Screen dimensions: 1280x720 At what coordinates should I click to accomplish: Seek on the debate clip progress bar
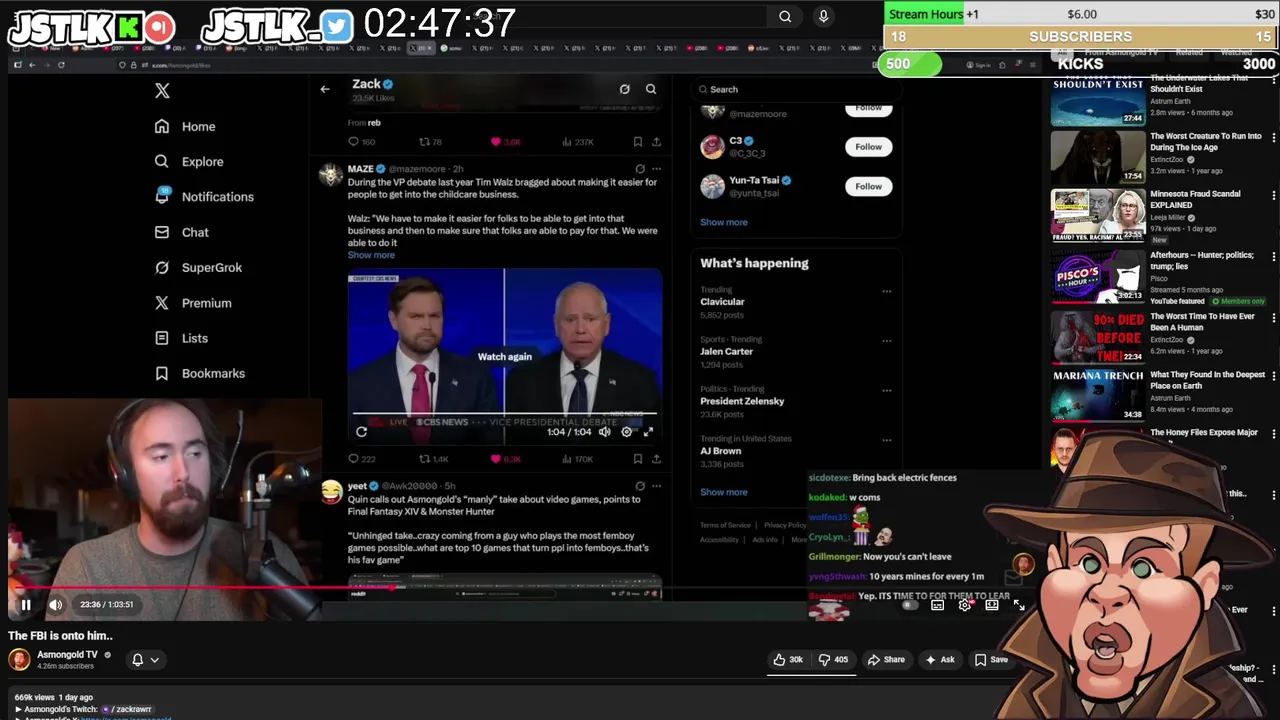[504, 412]
